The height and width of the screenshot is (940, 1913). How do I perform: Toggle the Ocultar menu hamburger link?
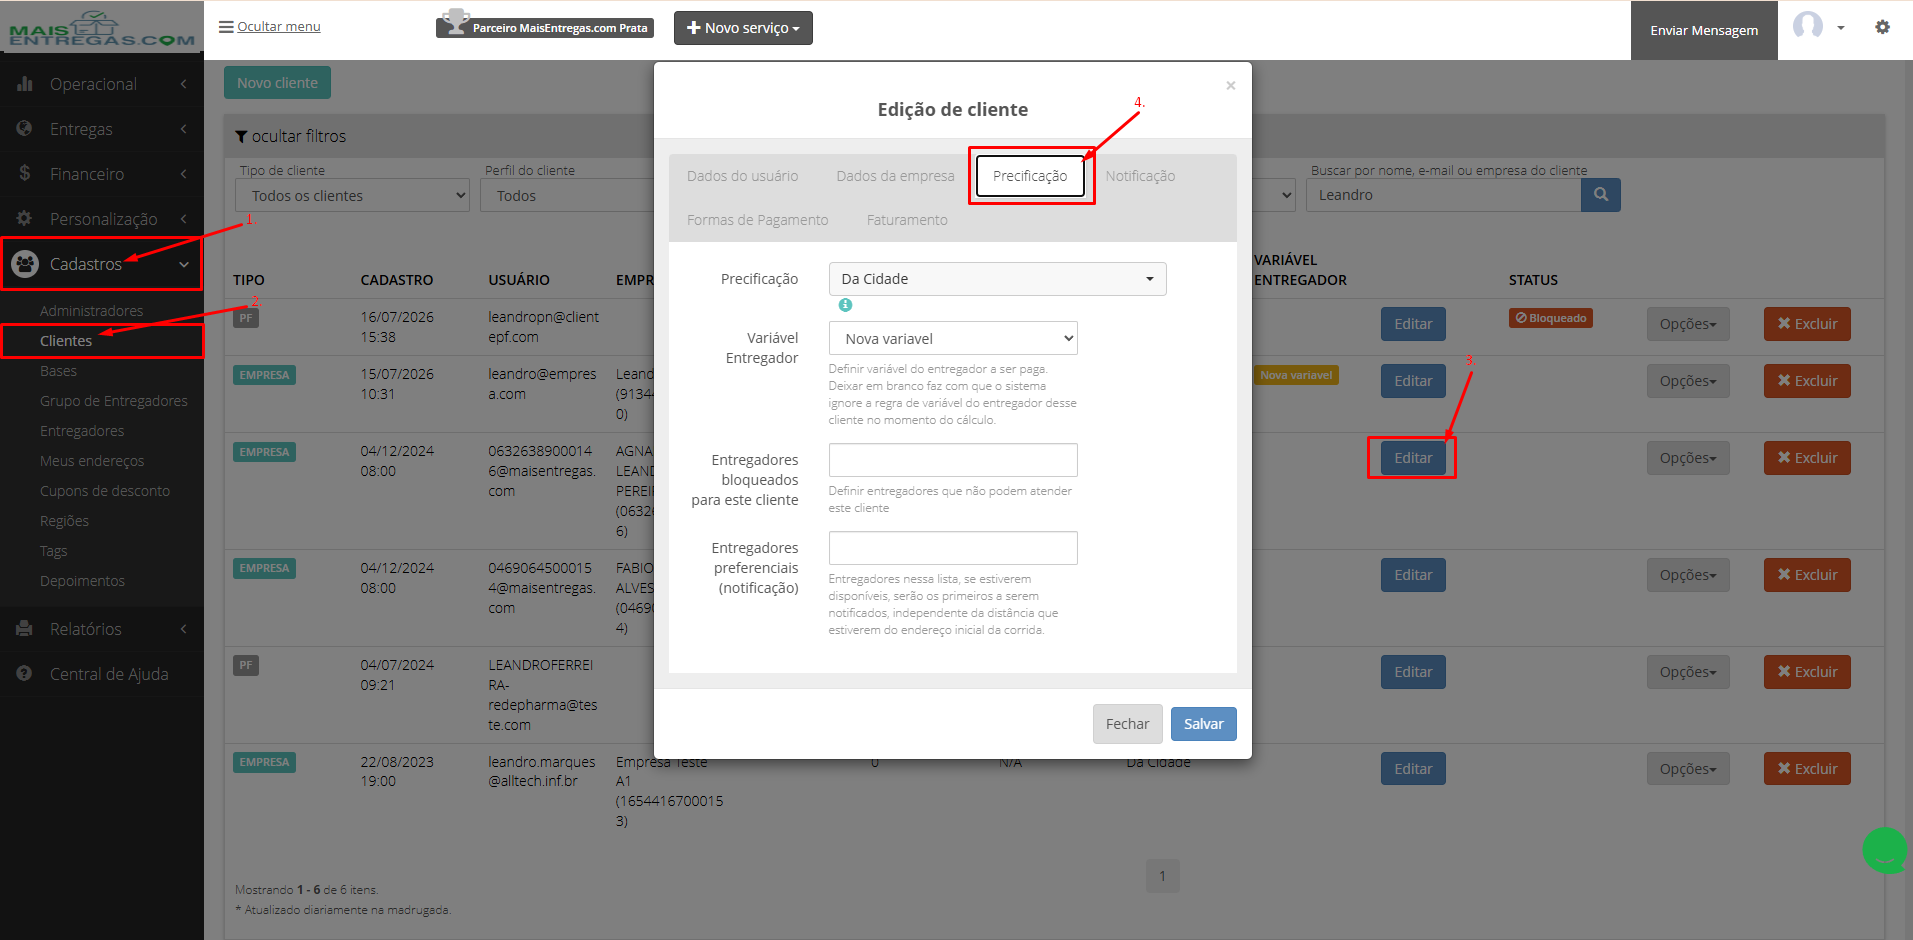click(x=270, y=27)
